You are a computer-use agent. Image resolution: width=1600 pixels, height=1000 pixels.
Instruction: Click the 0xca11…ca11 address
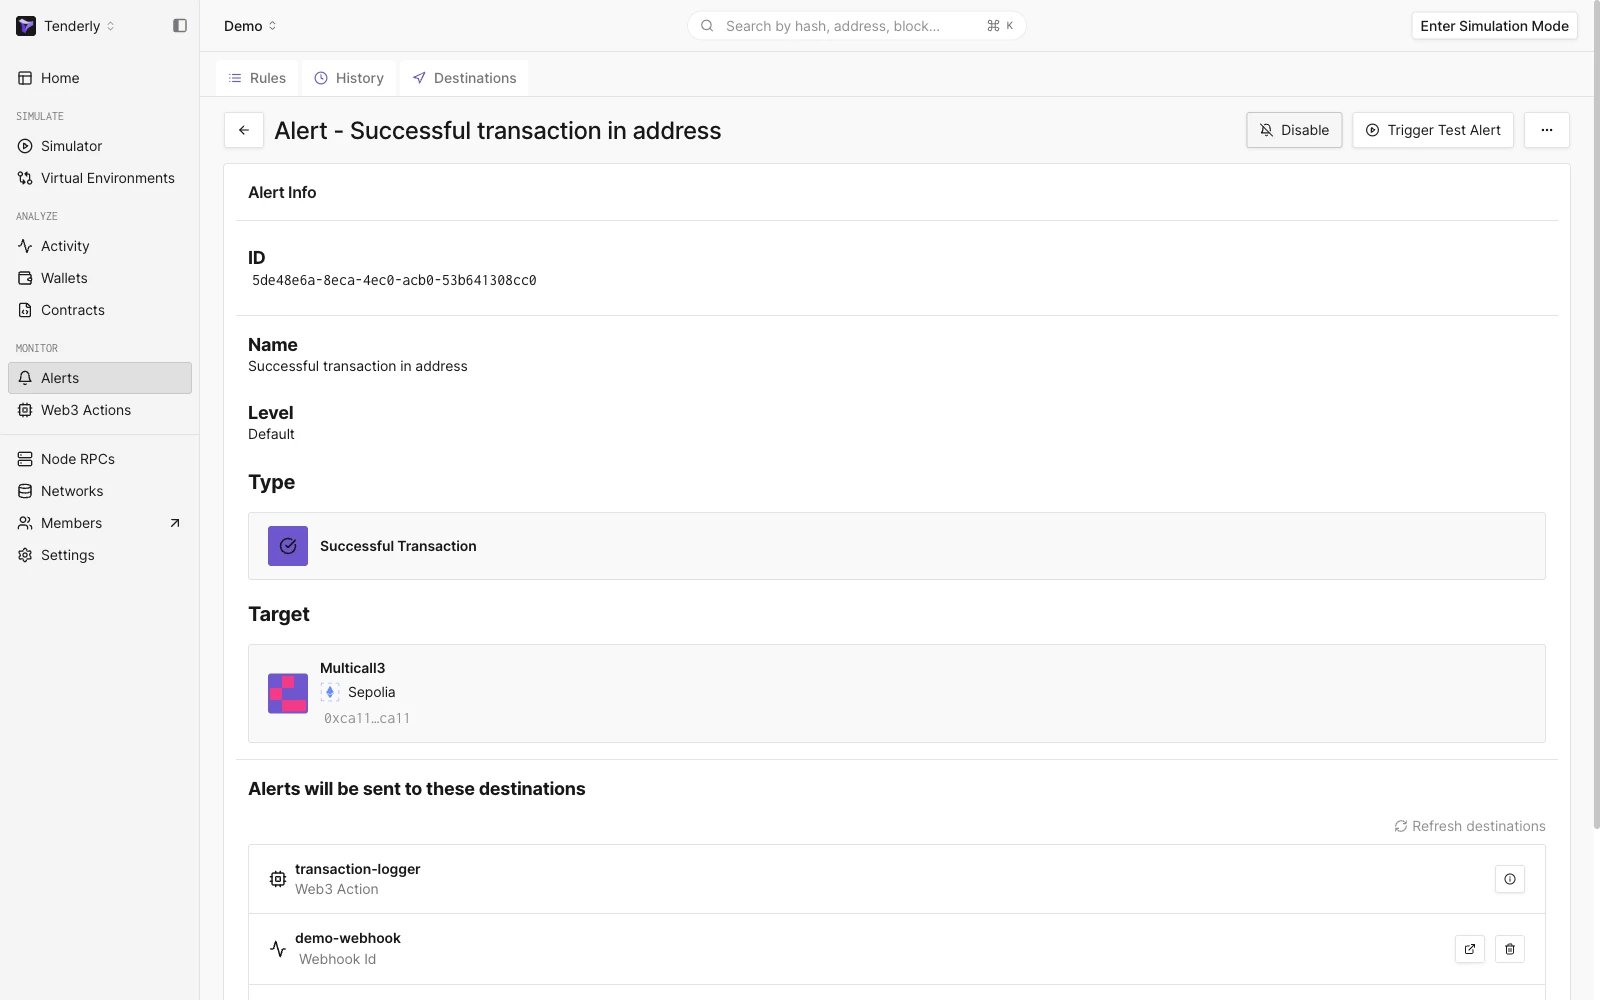pyautogui.click(x=367, y=718)
